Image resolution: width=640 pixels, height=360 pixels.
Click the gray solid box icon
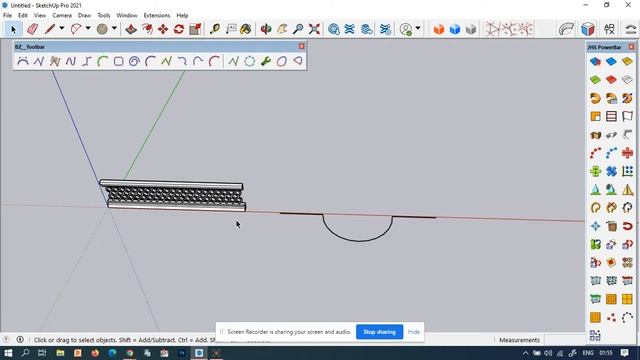click(471, 29)
